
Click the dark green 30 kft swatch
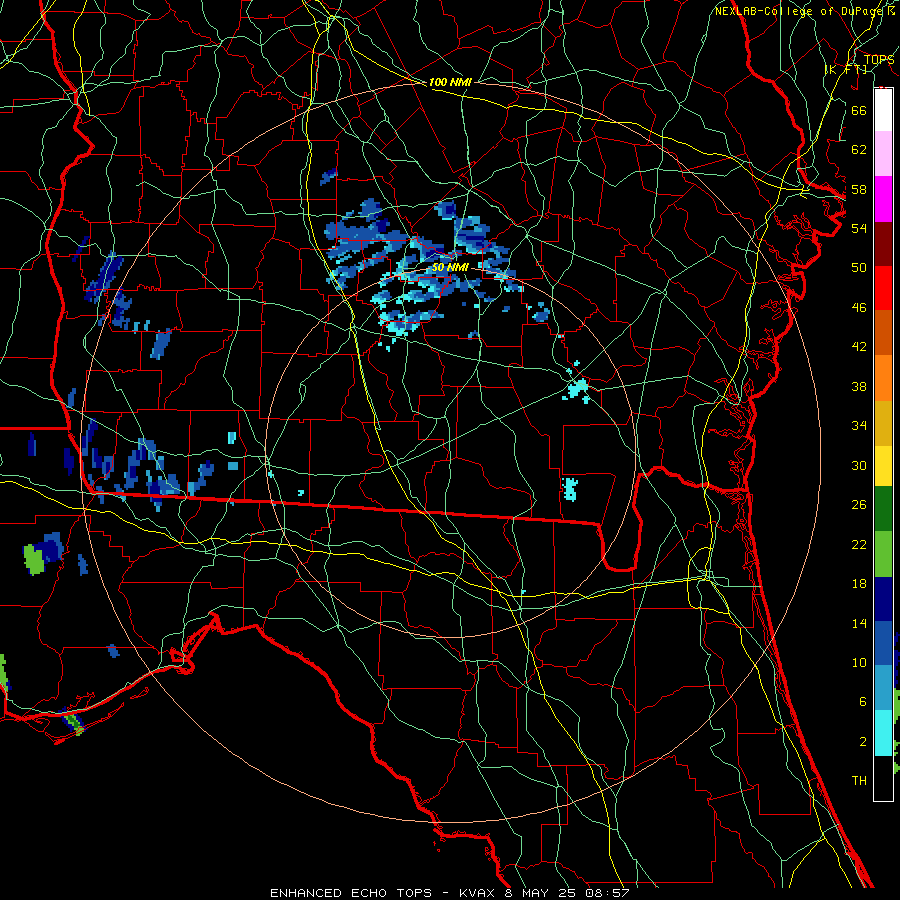click(883, 509)
